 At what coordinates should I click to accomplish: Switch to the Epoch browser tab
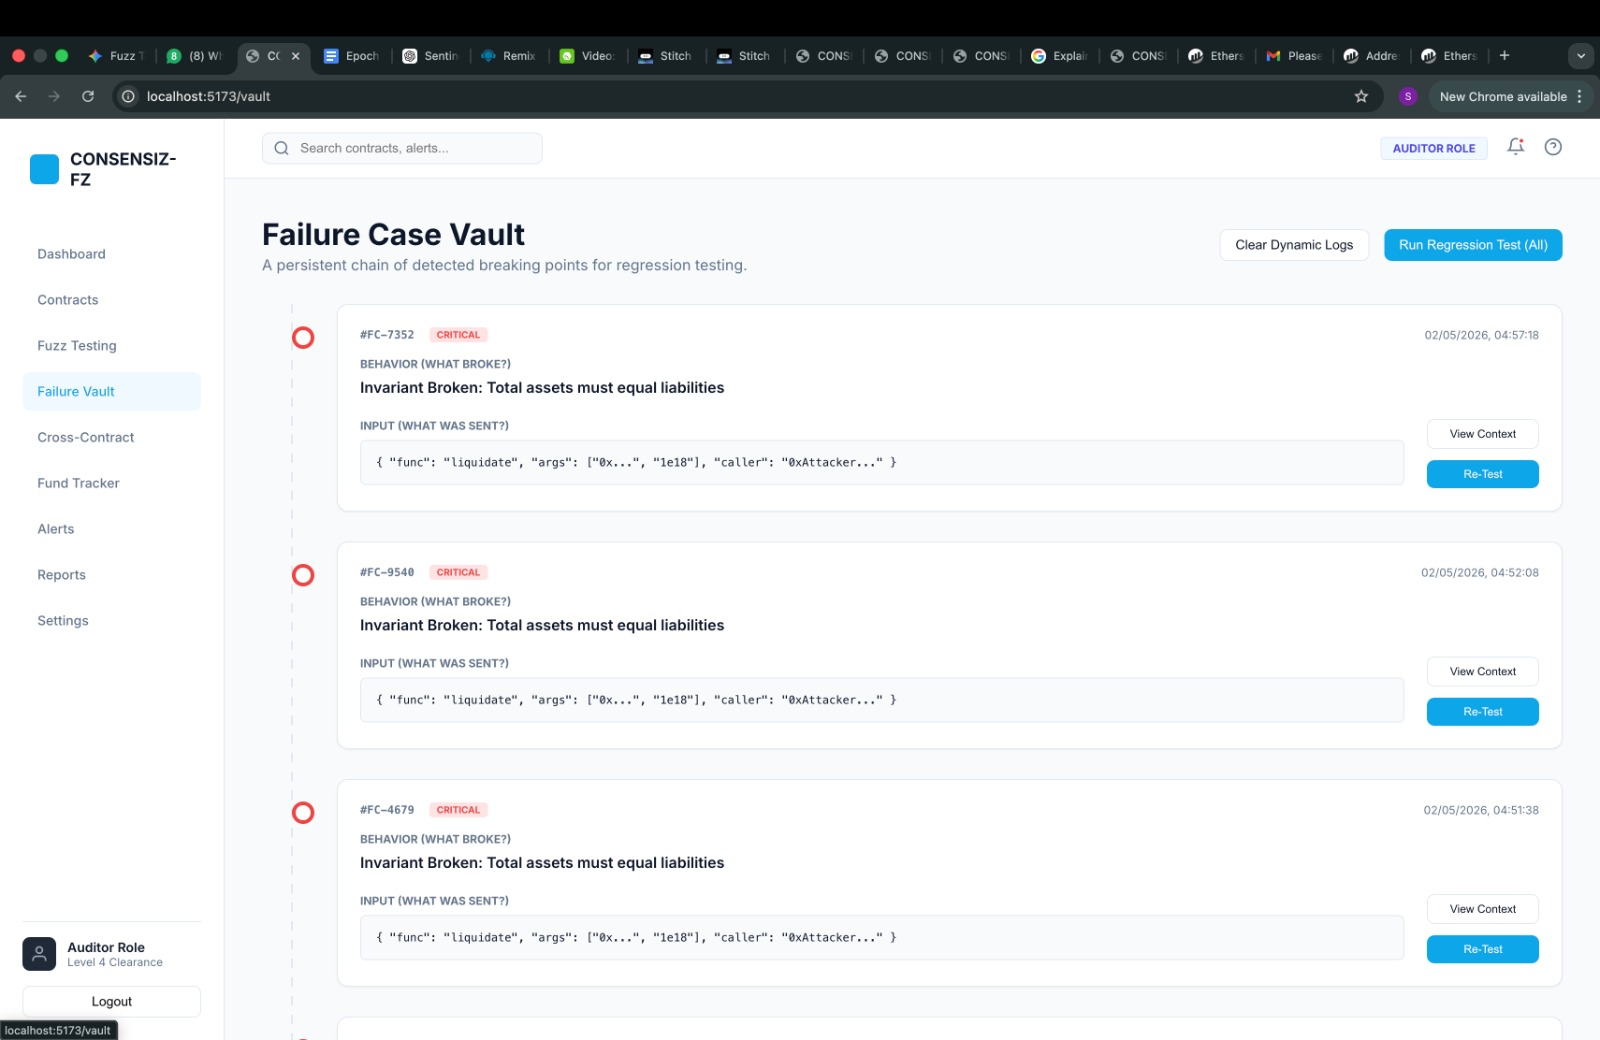point(351,56)
